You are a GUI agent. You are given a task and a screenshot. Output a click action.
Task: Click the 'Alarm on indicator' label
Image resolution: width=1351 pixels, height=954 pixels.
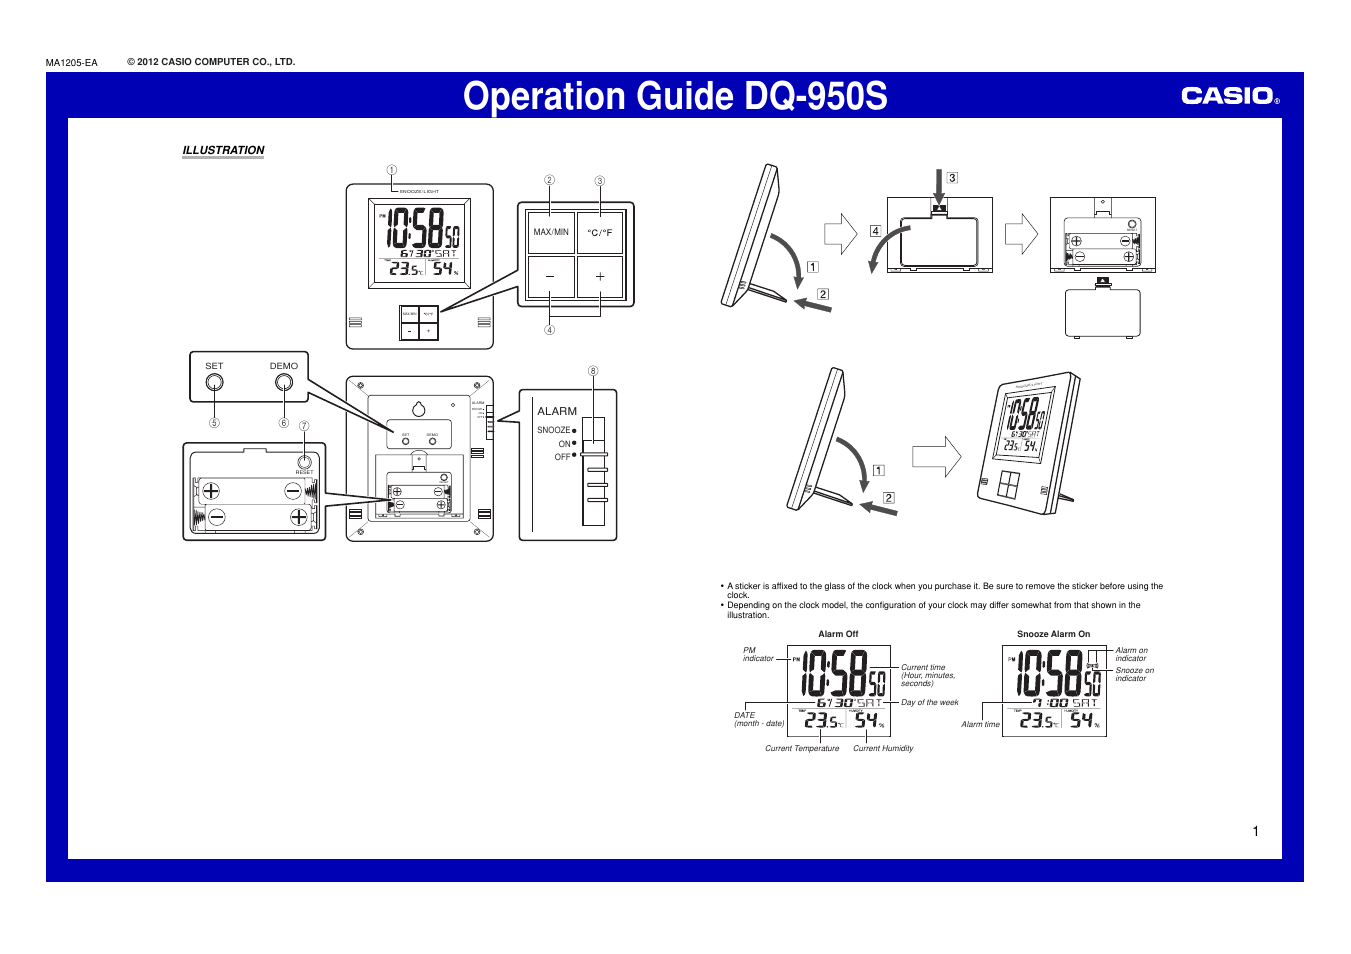(1132, 654)
